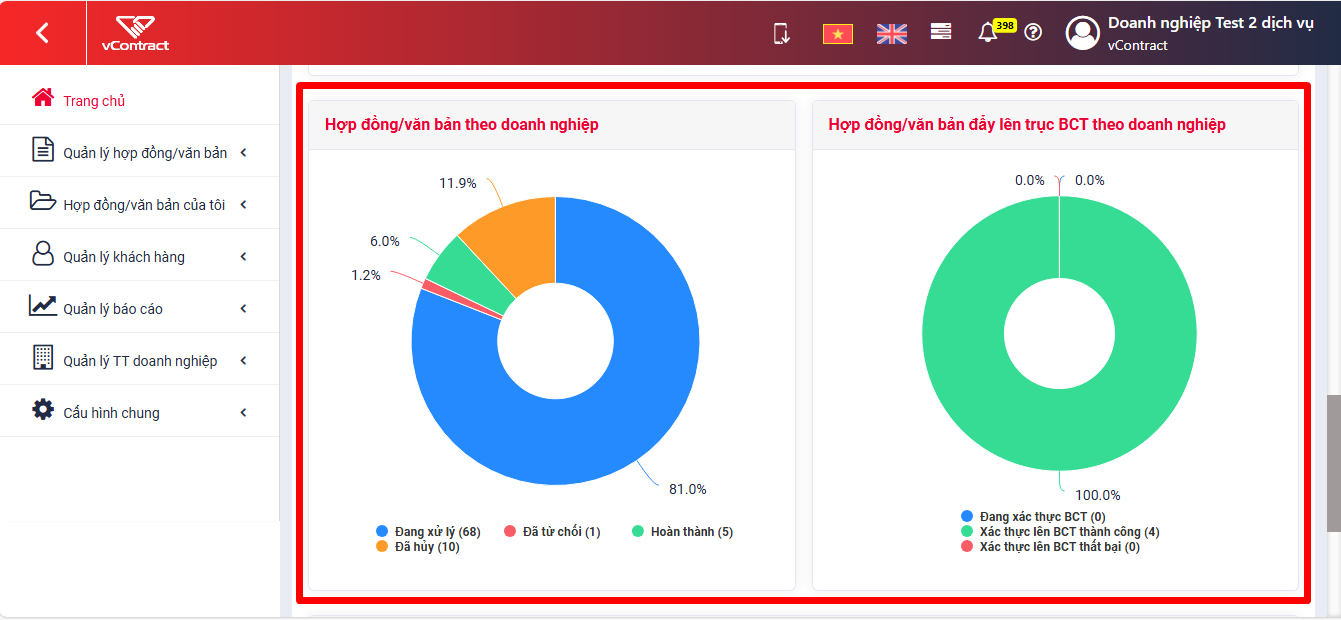Expand the Cấu hình chung chevron
Image resolution: width=1341 pixels, height=620 pixels.
243,413
